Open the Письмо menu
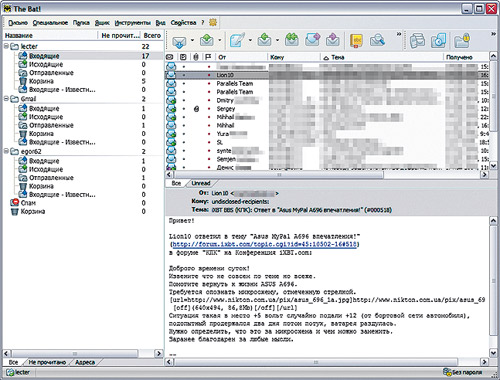The width and height of the screenshot is (500, 380). click(x=18, y=23)
